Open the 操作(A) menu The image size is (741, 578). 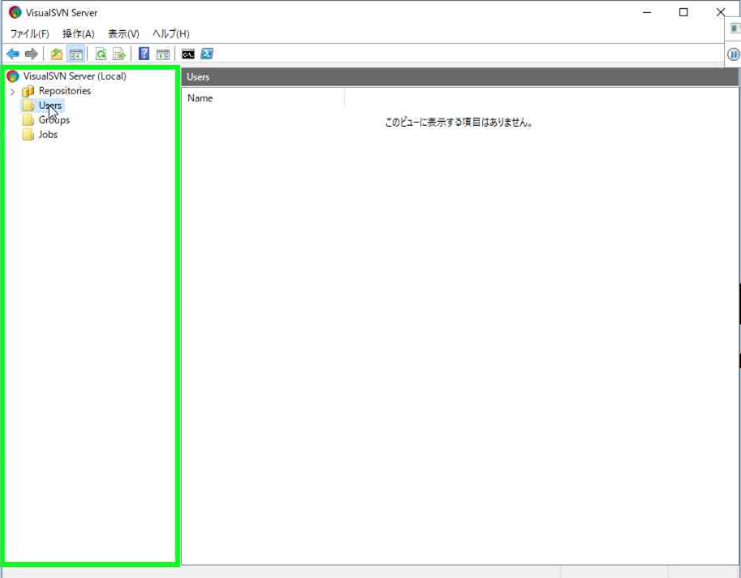tap(78, 34)
